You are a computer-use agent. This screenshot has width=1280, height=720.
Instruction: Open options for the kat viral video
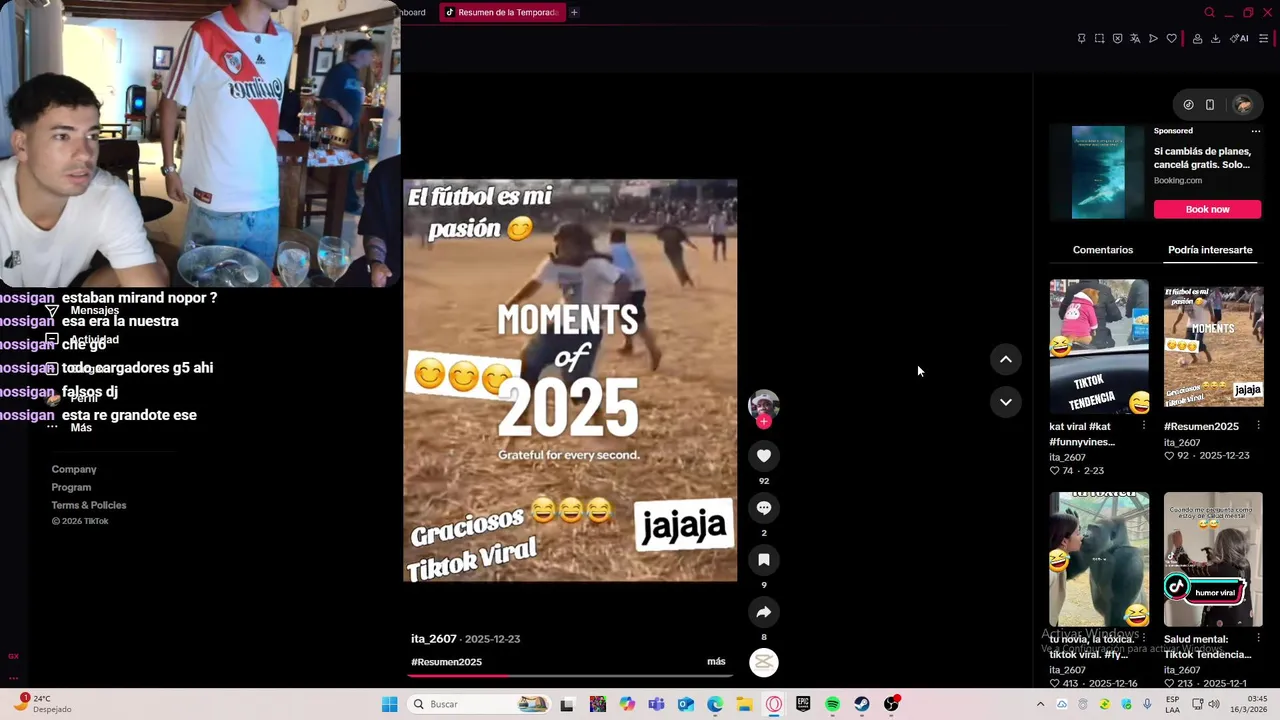coord(1144,426)
